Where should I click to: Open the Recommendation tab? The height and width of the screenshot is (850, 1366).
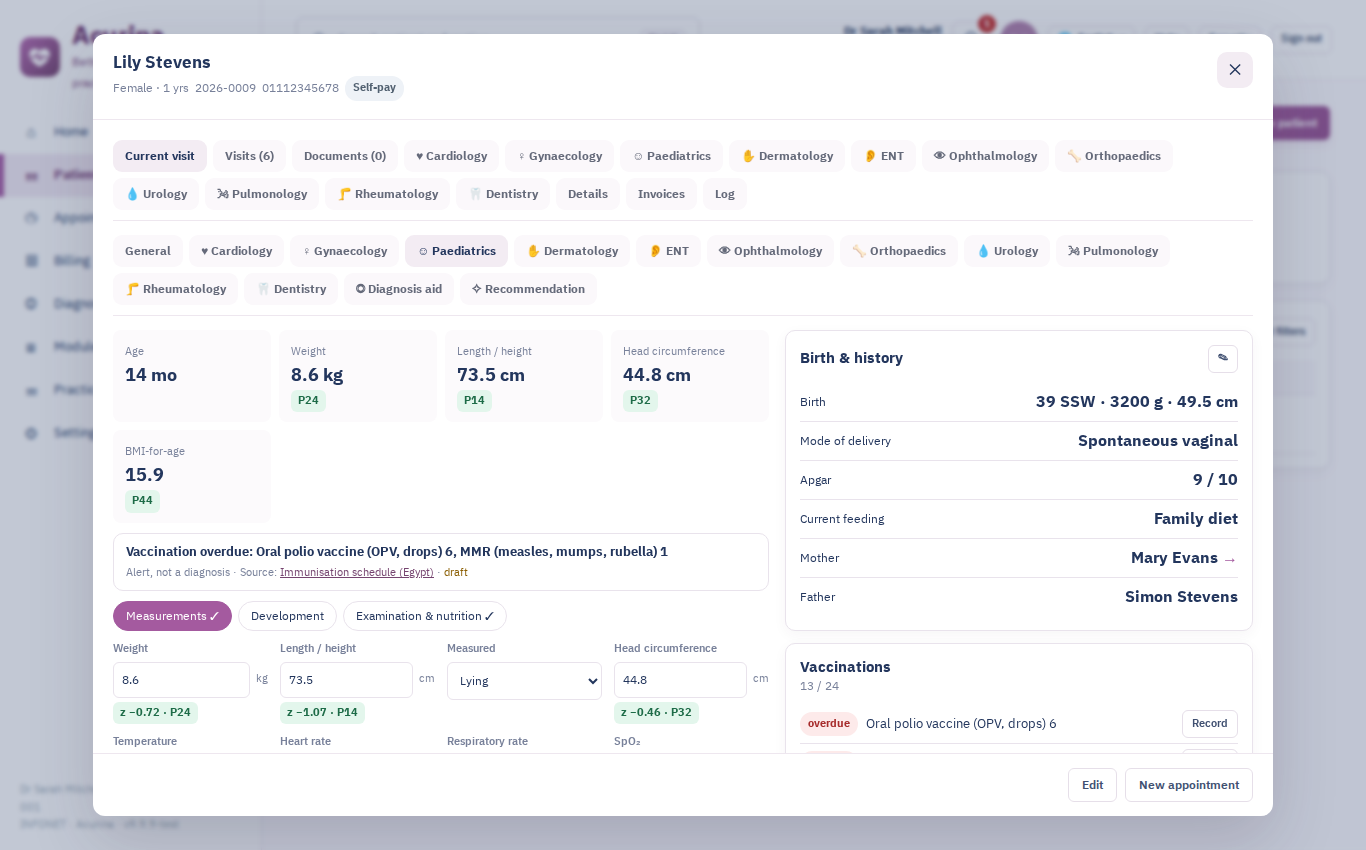pyautogui.click(x=528, y=289)
